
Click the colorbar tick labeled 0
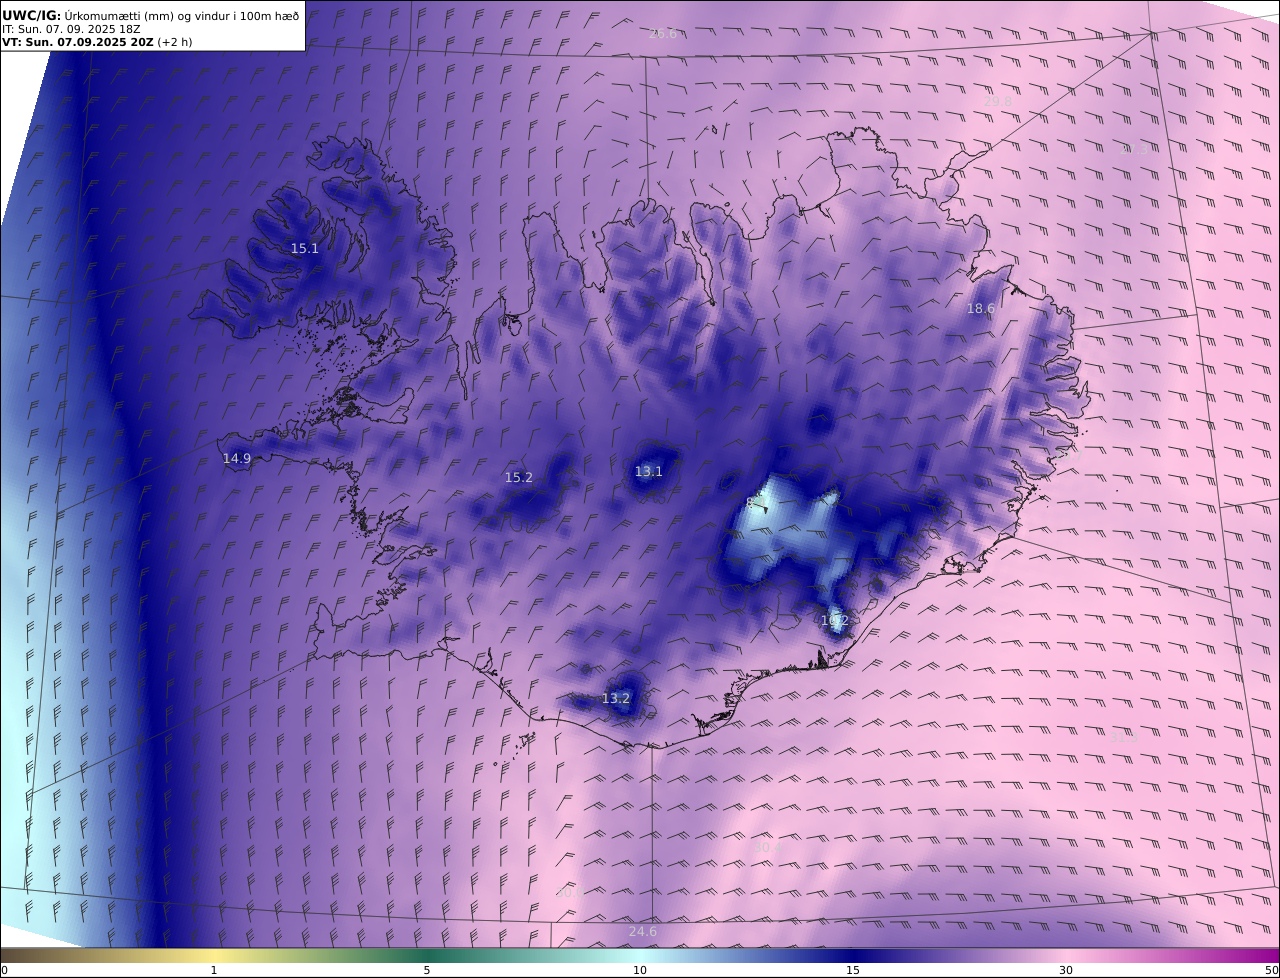click(x=4, y=970)
